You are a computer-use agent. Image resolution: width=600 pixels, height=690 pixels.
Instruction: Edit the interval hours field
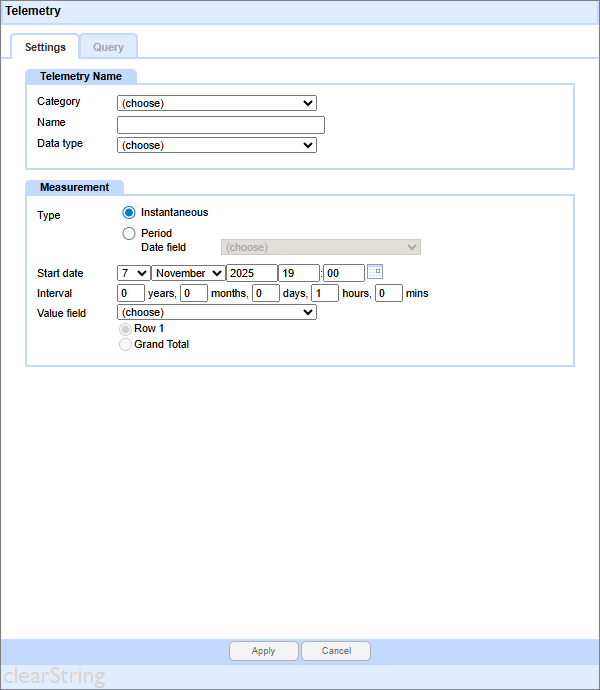click(x=324, y=294)
